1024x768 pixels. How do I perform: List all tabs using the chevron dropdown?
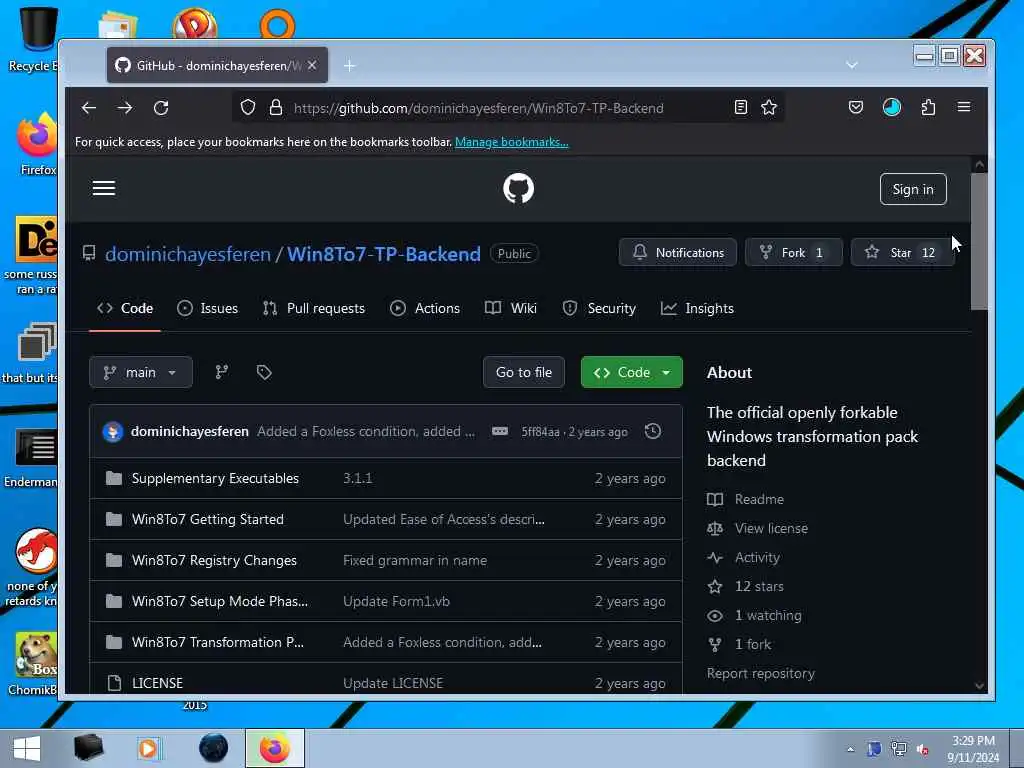[x=852, y=65]
